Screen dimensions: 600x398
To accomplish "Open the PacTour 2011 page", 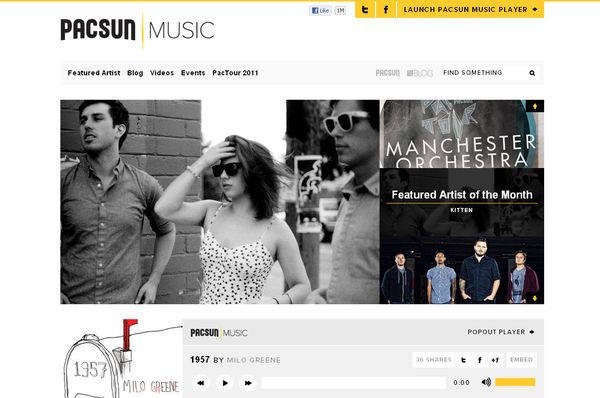I will [x=235, y=73].
